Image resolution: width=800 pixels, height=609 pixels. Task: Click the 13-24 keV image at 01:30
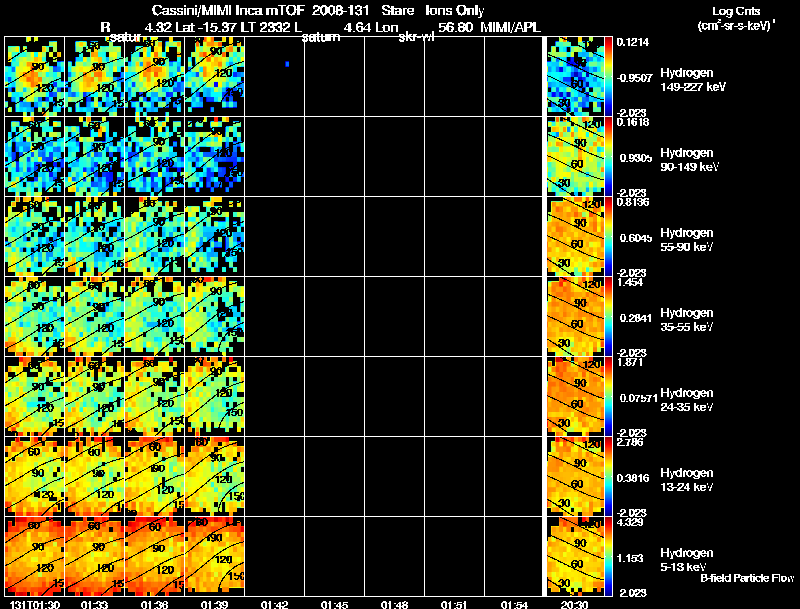click(x=35, y=476)
